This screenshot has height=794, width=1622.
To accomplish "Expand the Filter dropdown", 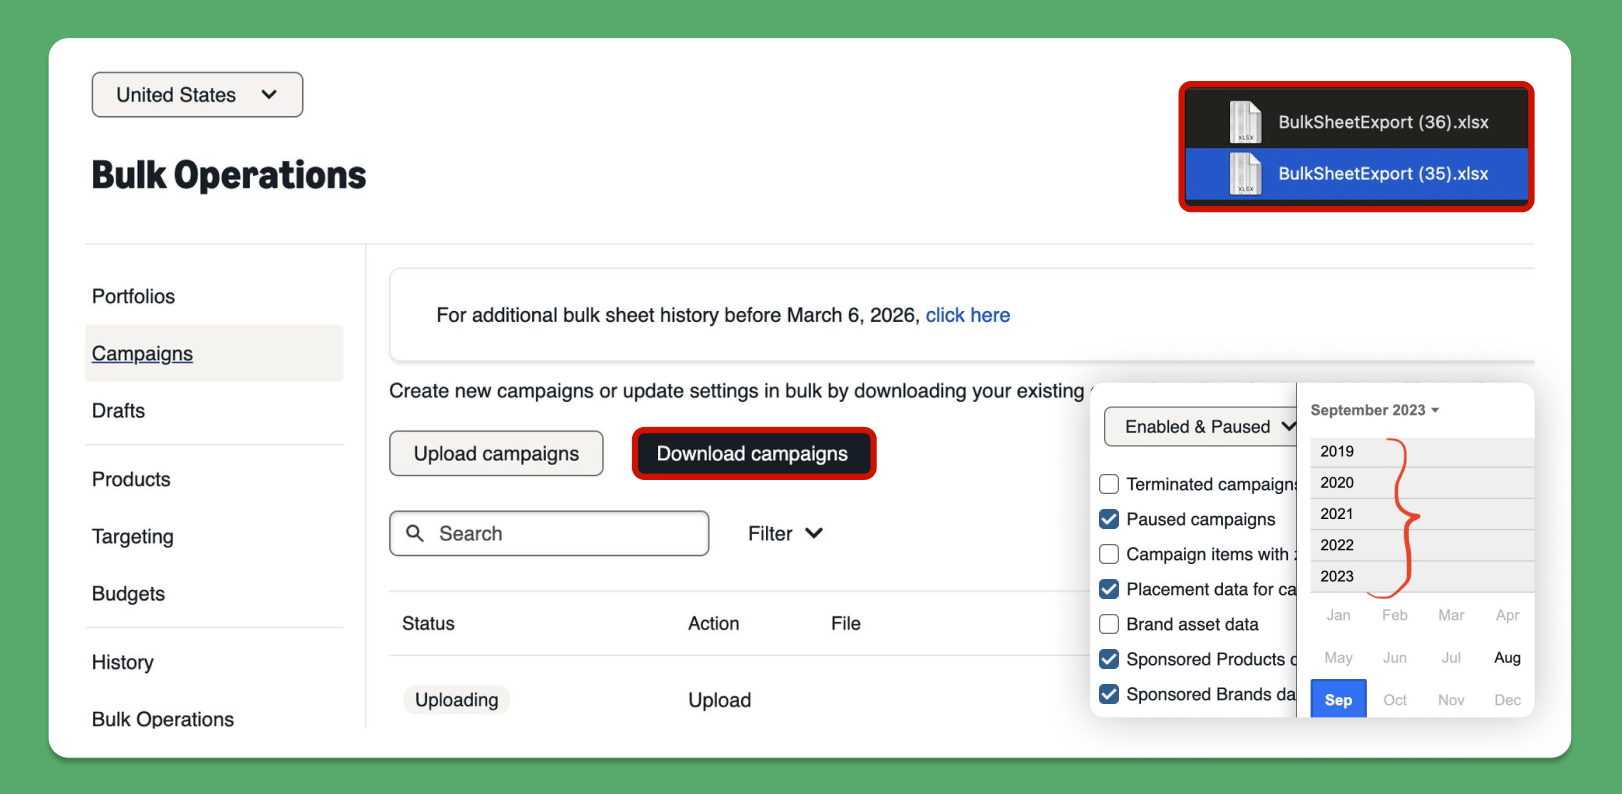I will tap(785, 534).
